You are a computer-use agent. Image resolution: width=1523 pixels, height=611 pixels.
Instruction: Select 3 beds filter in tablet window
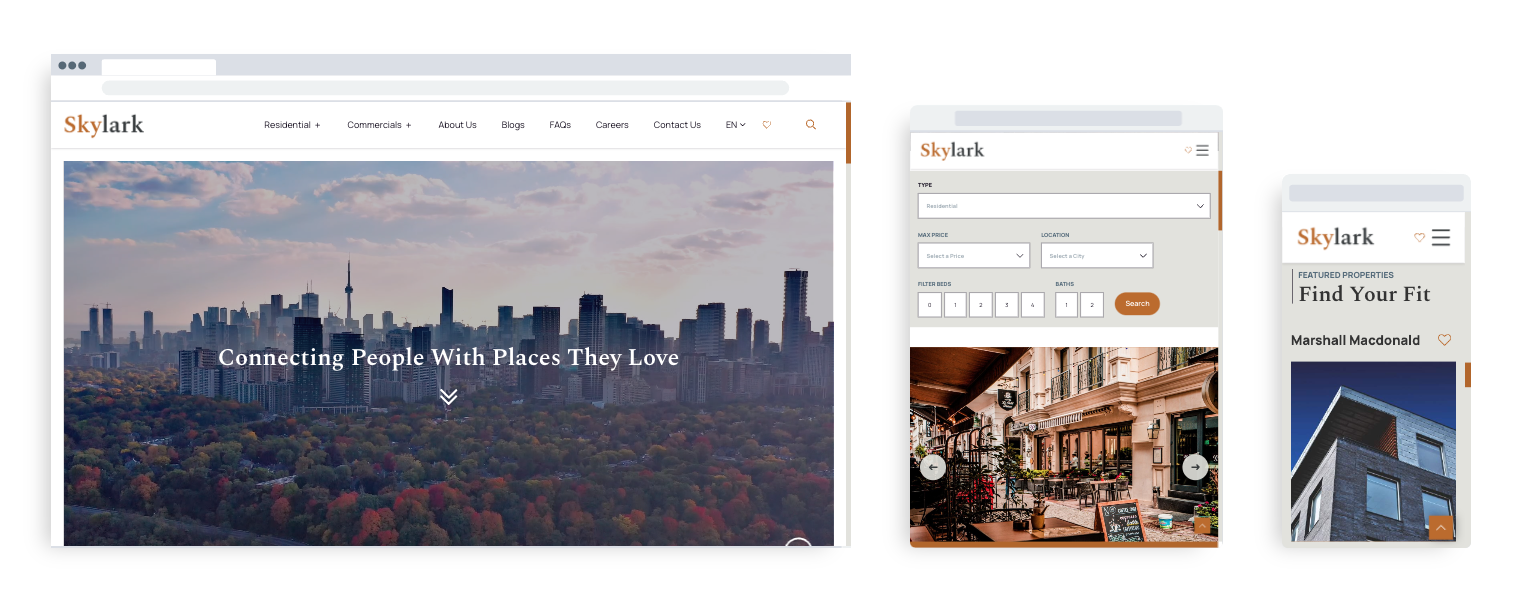(1007, 304)
